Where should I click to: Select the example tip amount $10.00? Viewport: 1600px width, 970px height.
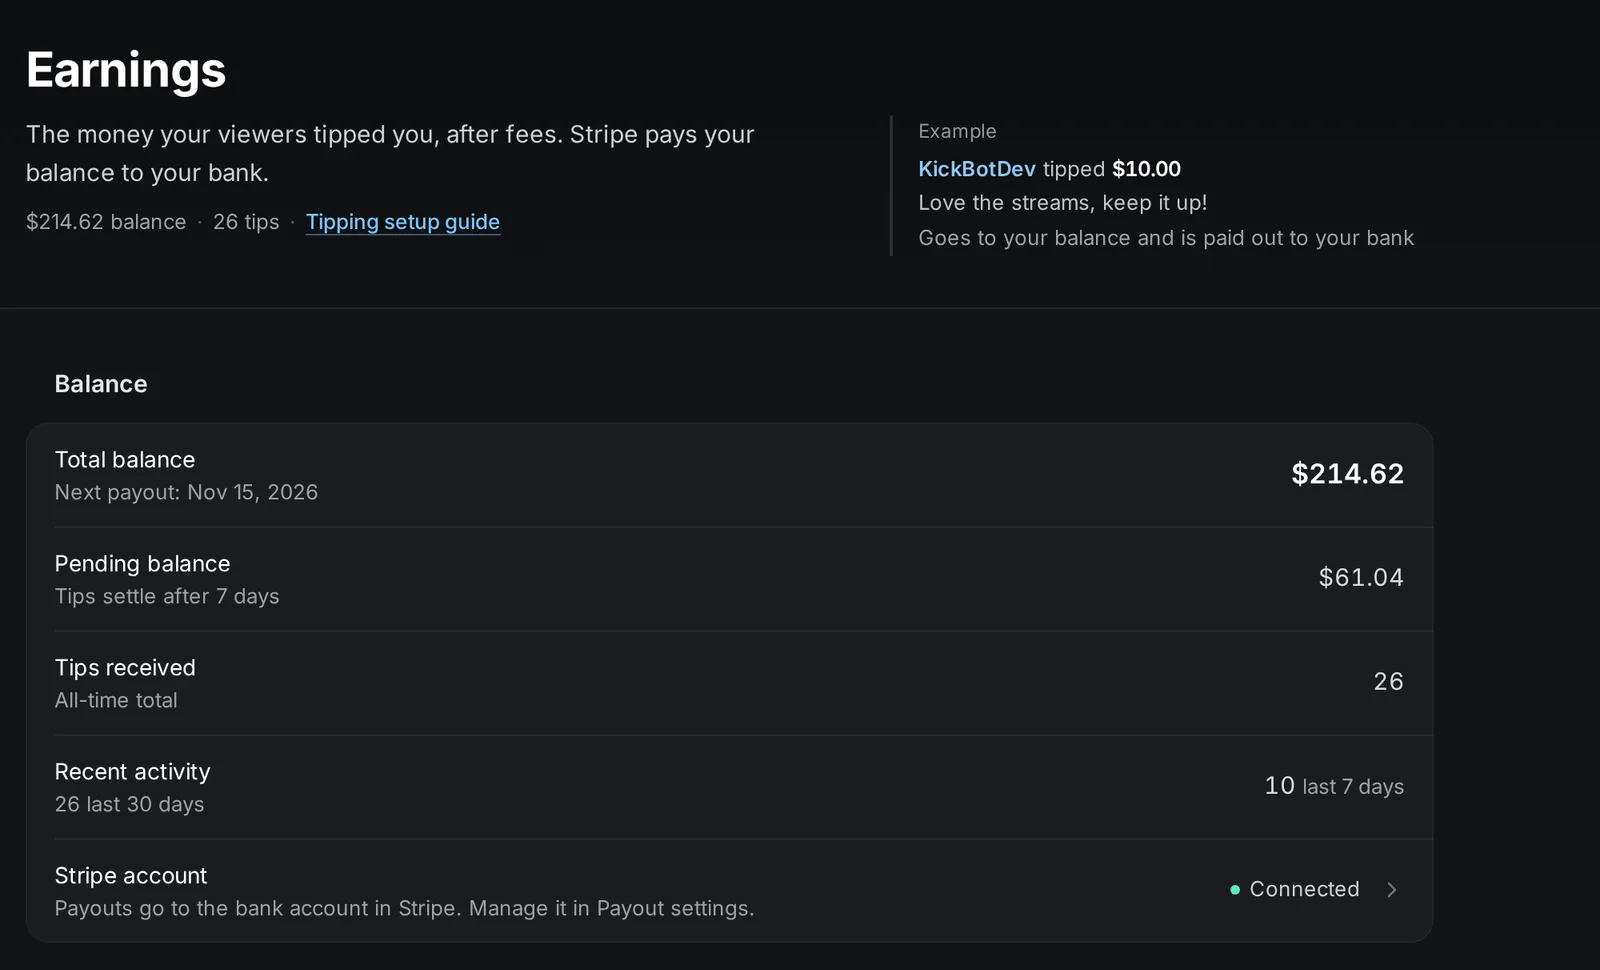[x=1146, y=169]
